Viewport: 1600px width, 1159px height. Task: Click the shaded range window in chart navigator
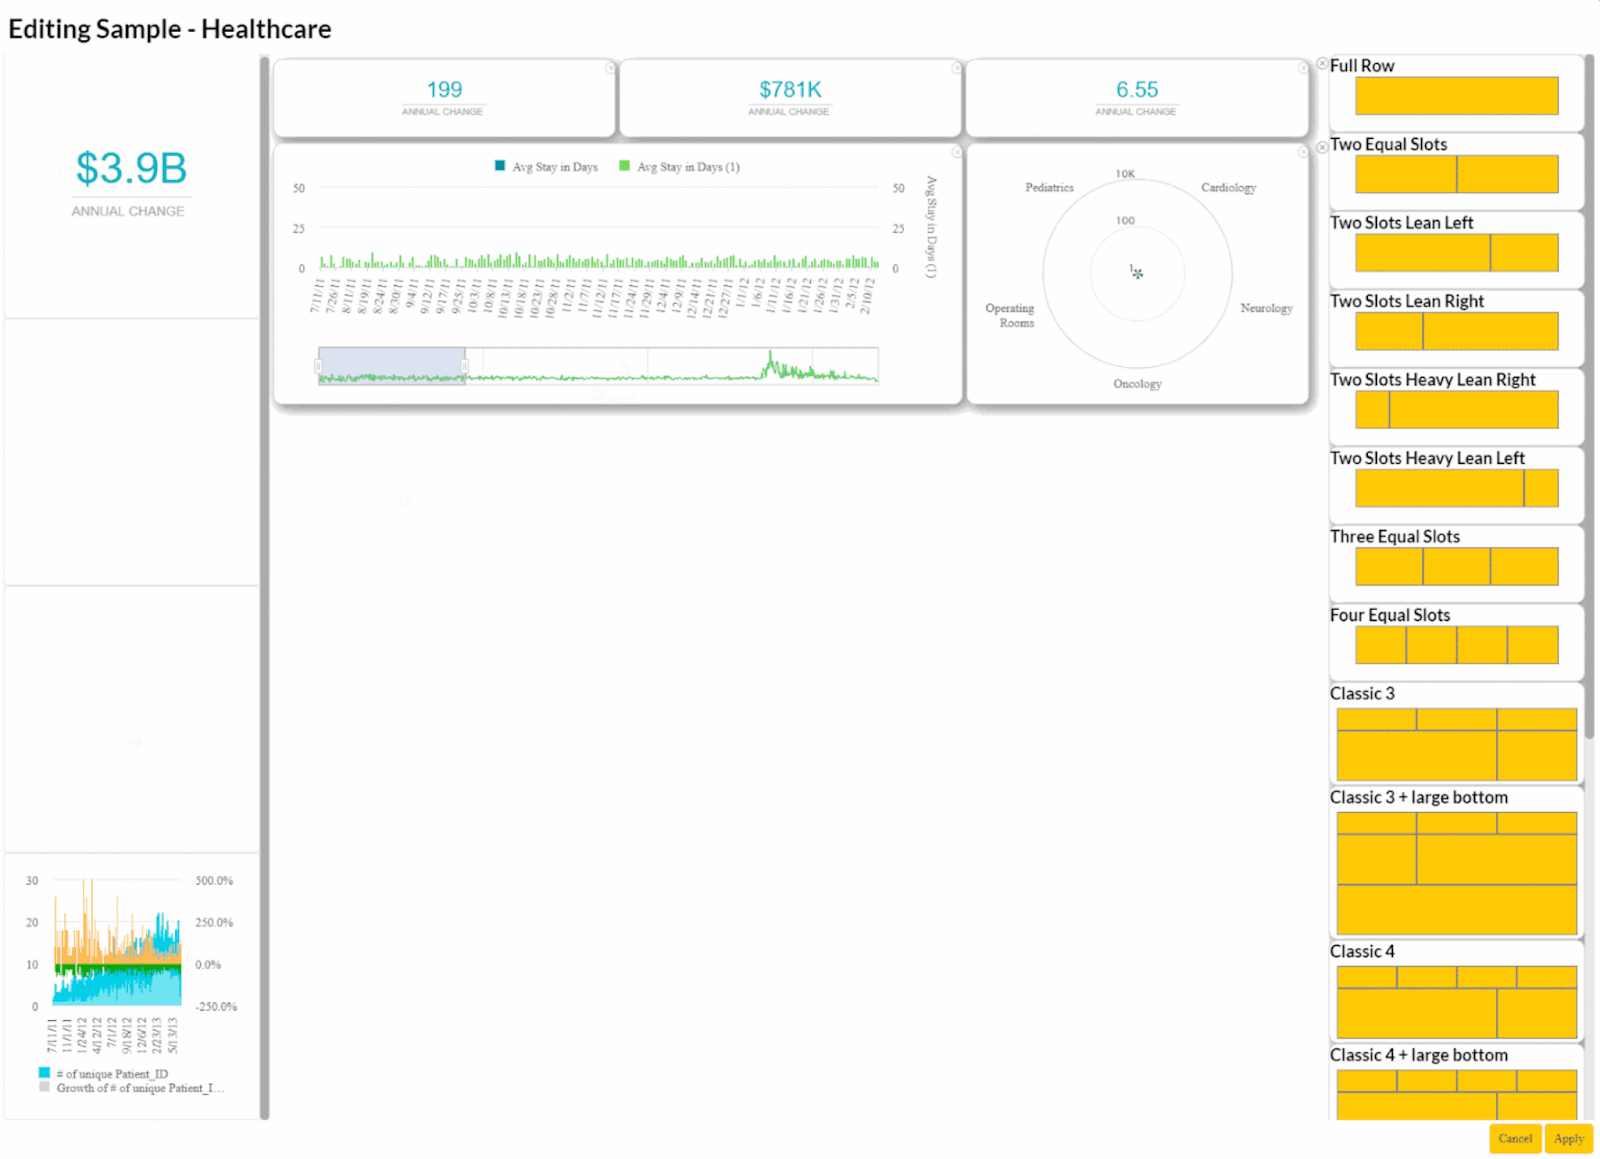click(x=392, y=365)
